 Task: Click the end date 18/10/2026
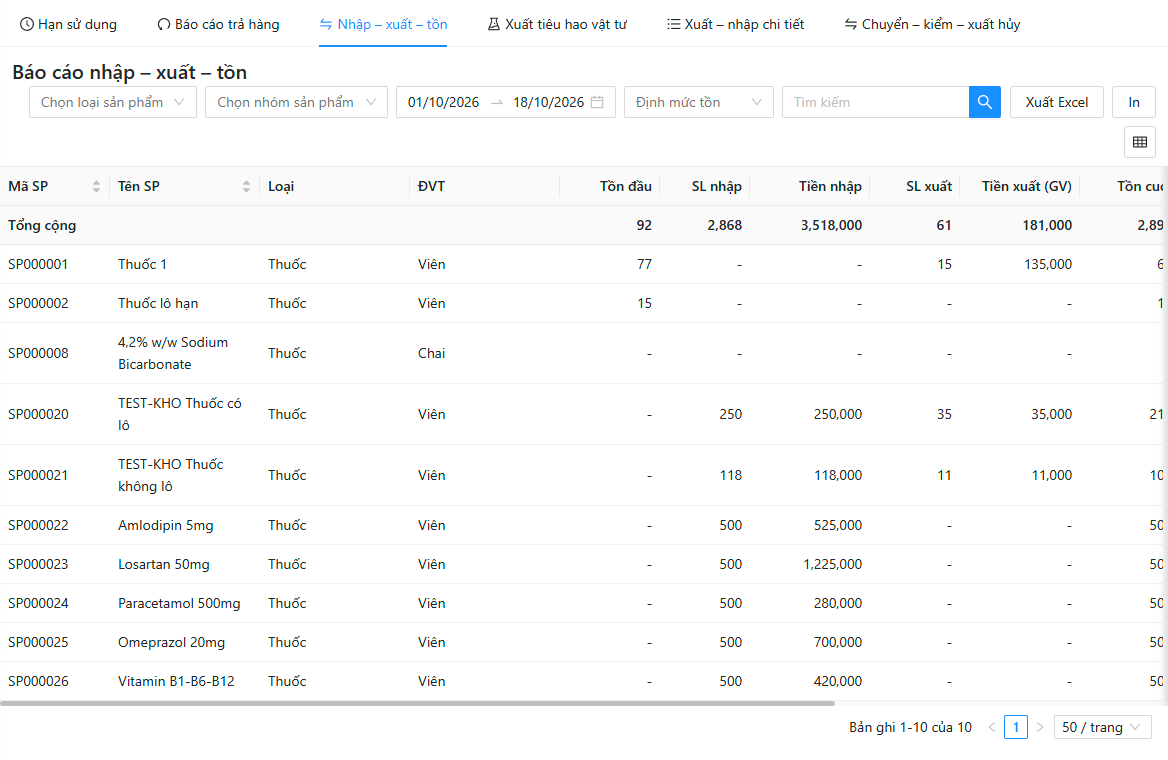coord(548,102)
